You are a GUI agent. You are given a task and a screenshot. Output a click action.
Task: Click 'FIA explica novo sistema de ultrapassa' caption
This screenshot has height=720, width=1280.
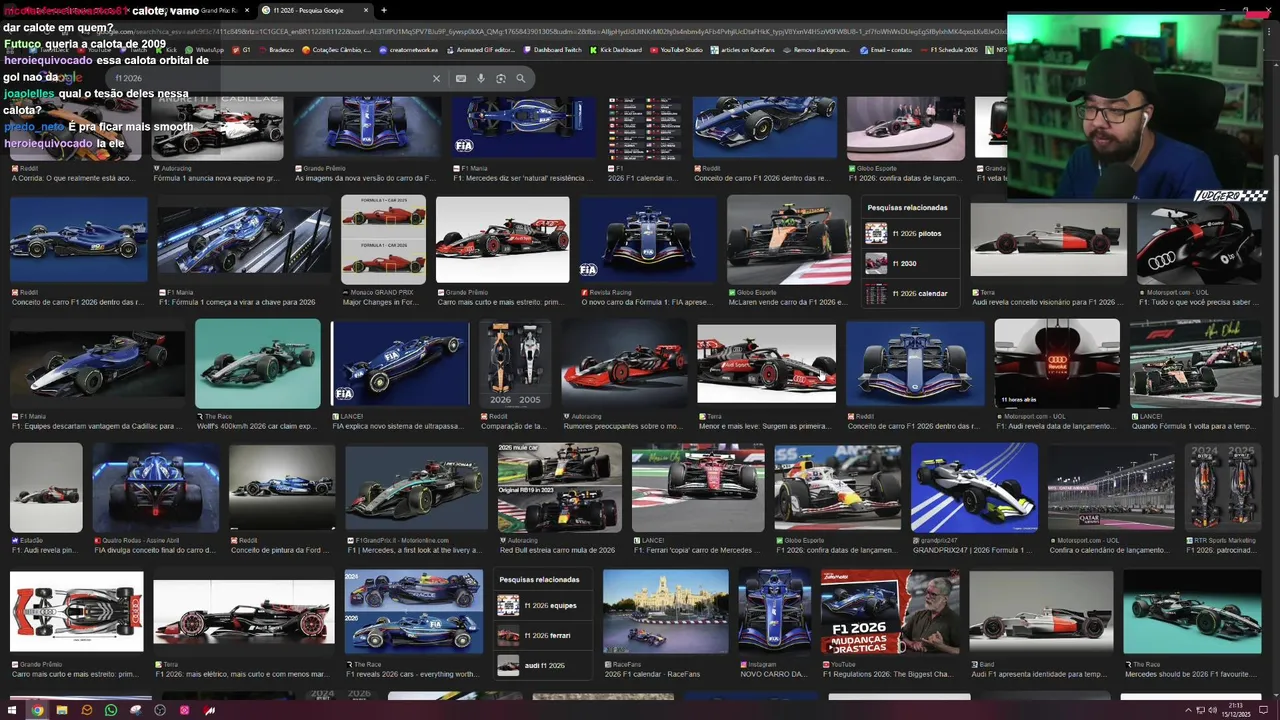[x=399, y=426]
